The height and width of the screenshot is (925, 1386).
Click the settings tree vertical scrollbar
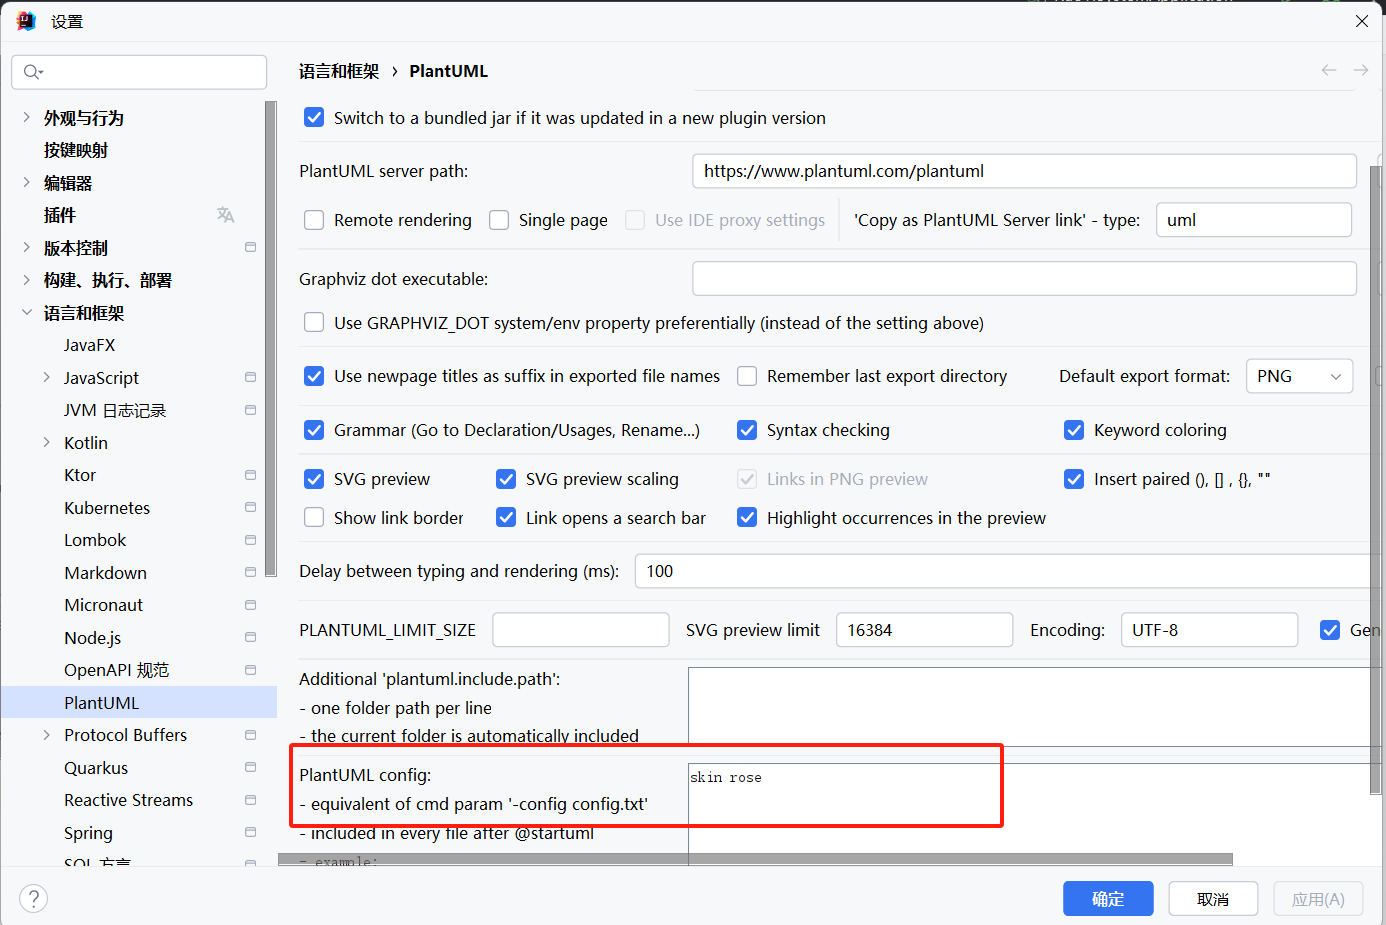[270, 340]
